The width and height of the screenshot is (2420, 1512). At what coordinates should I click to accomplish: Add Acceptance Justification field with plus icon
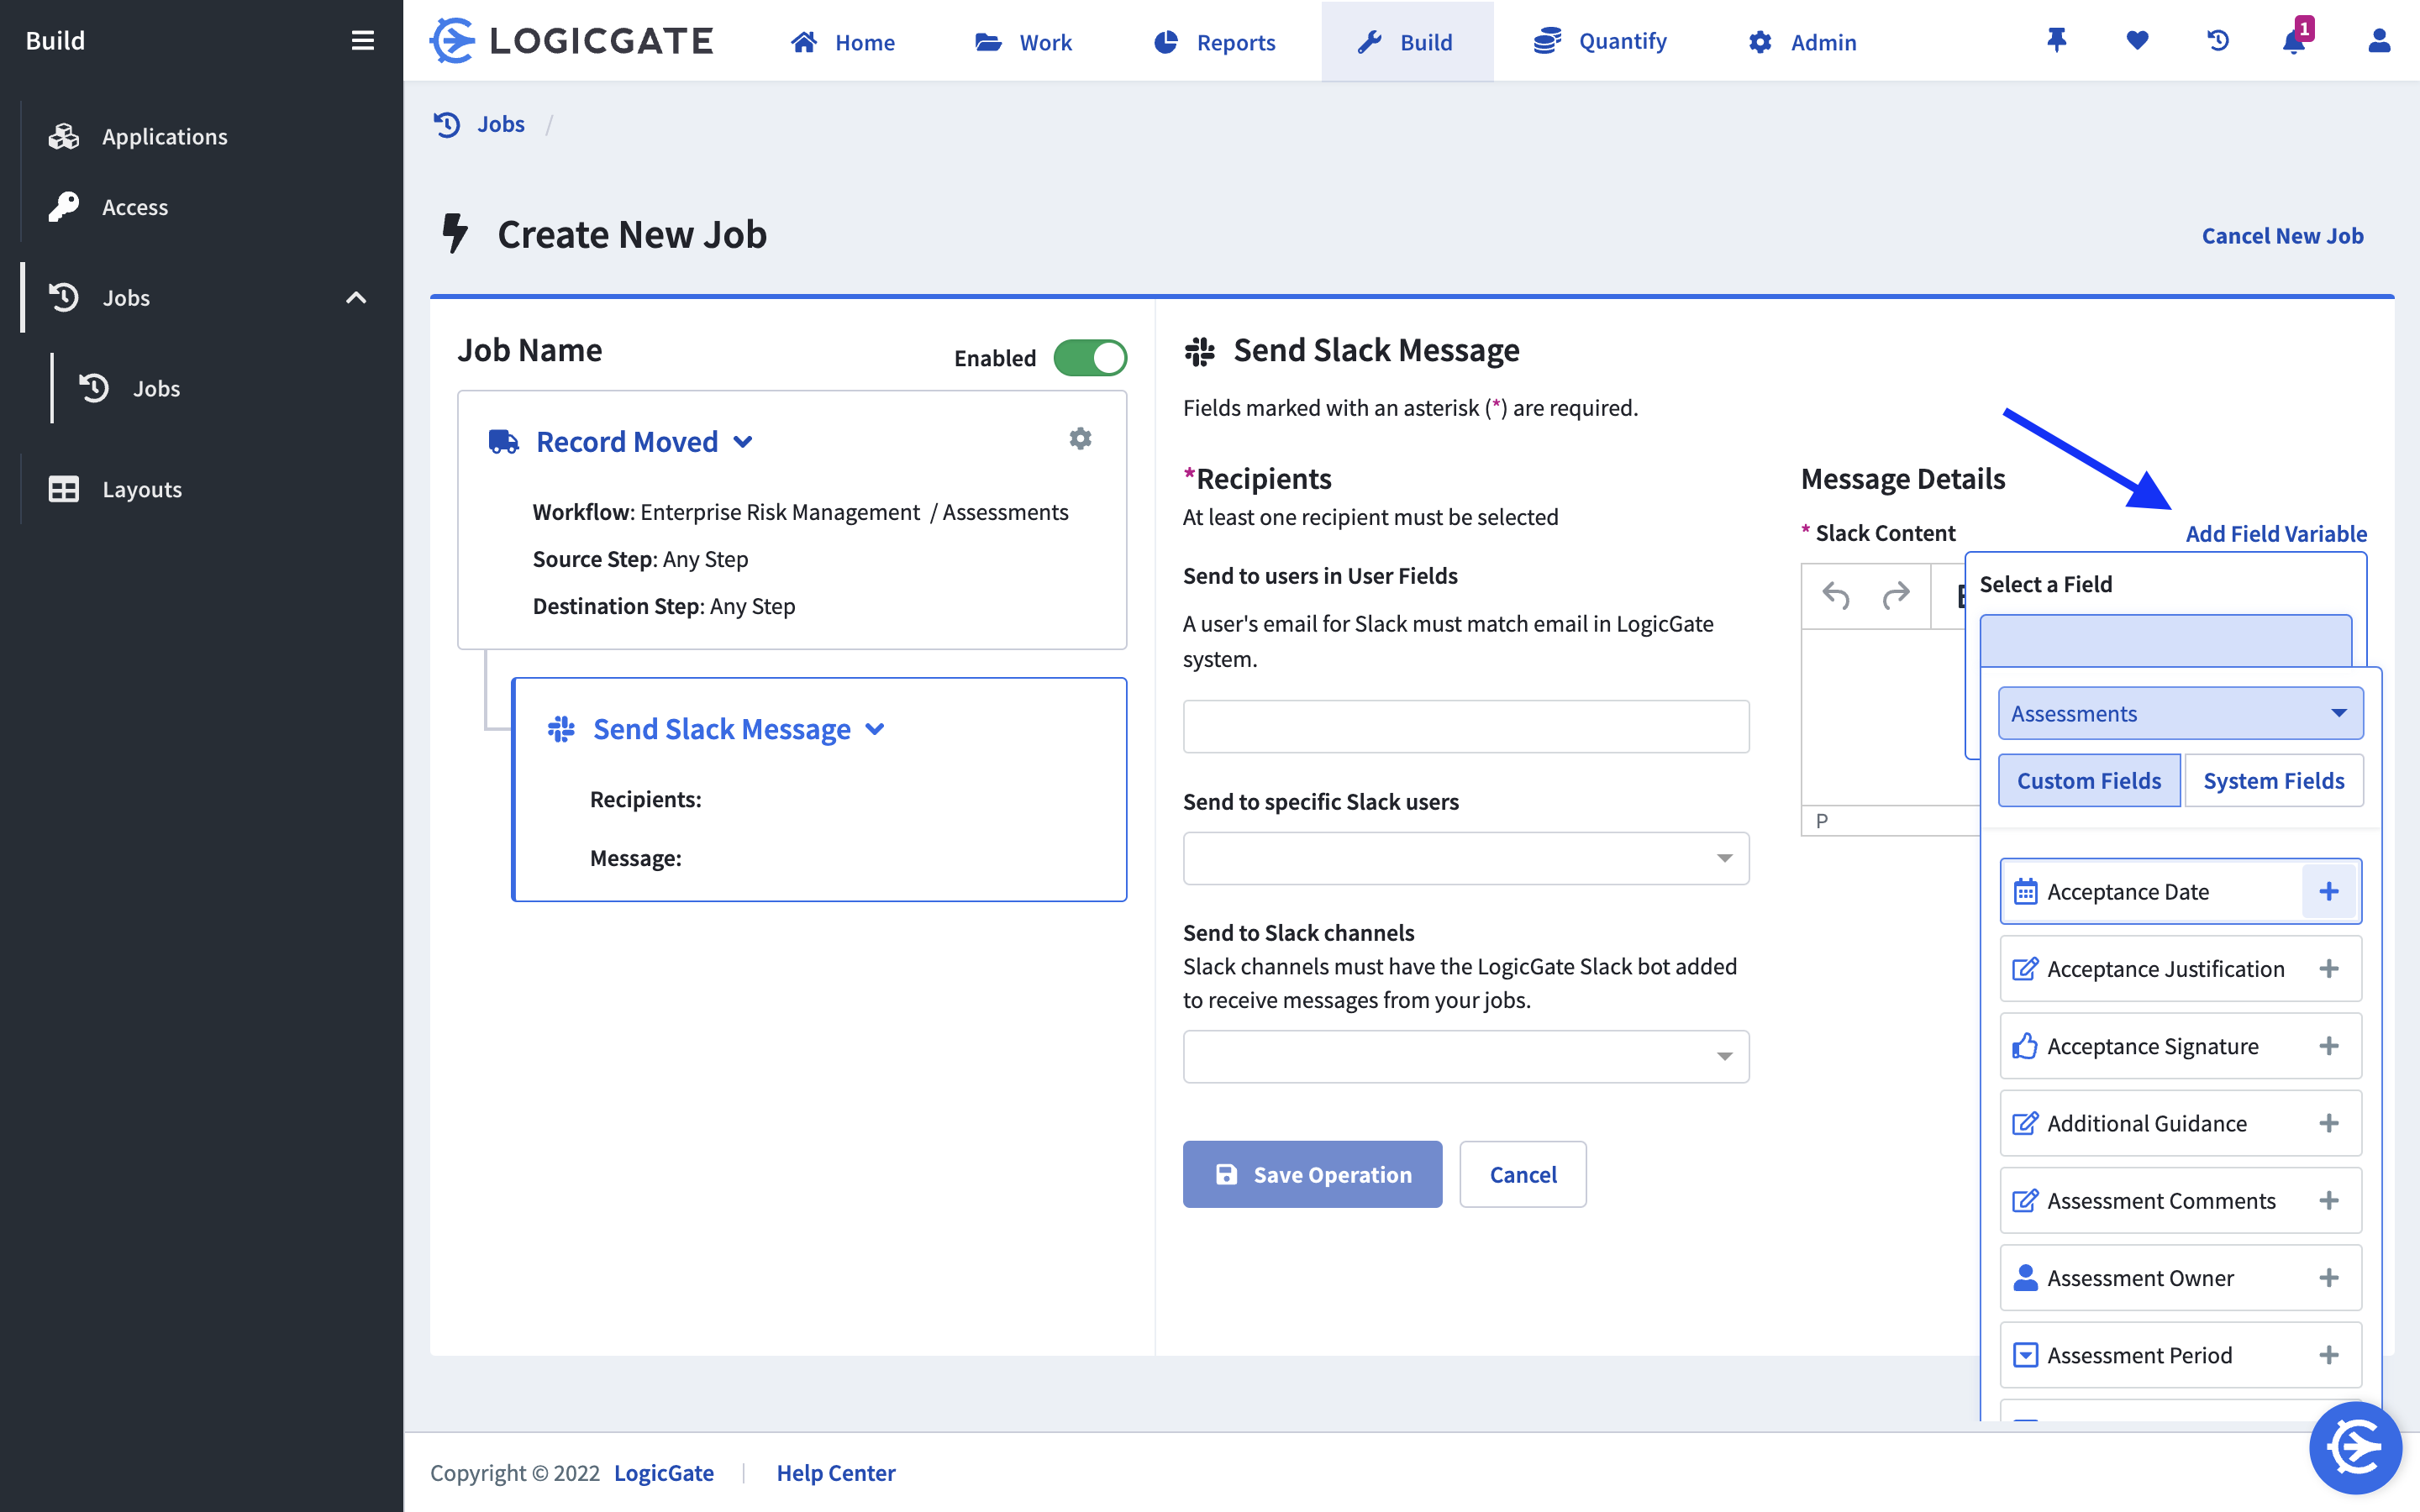click(x=2329, y=969)
